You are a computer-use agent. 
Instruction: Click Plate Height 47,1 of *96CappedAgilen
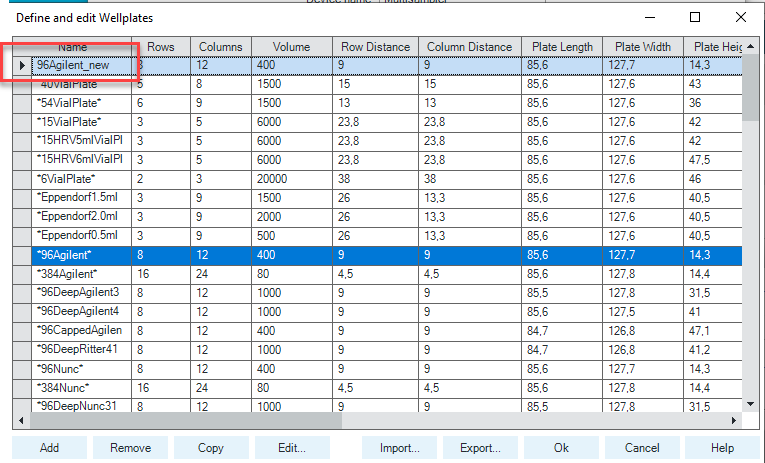click(713, 332)
